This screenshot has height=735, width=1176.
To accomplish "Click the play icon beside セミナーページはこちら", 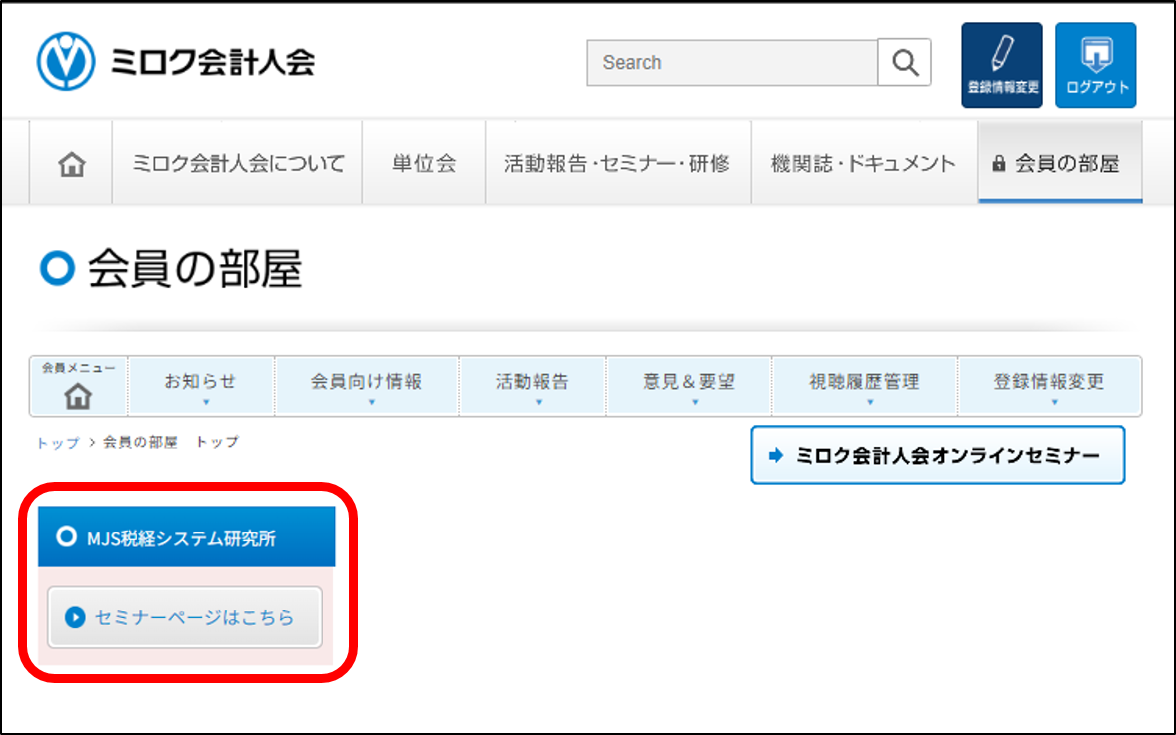I will 75,617.
